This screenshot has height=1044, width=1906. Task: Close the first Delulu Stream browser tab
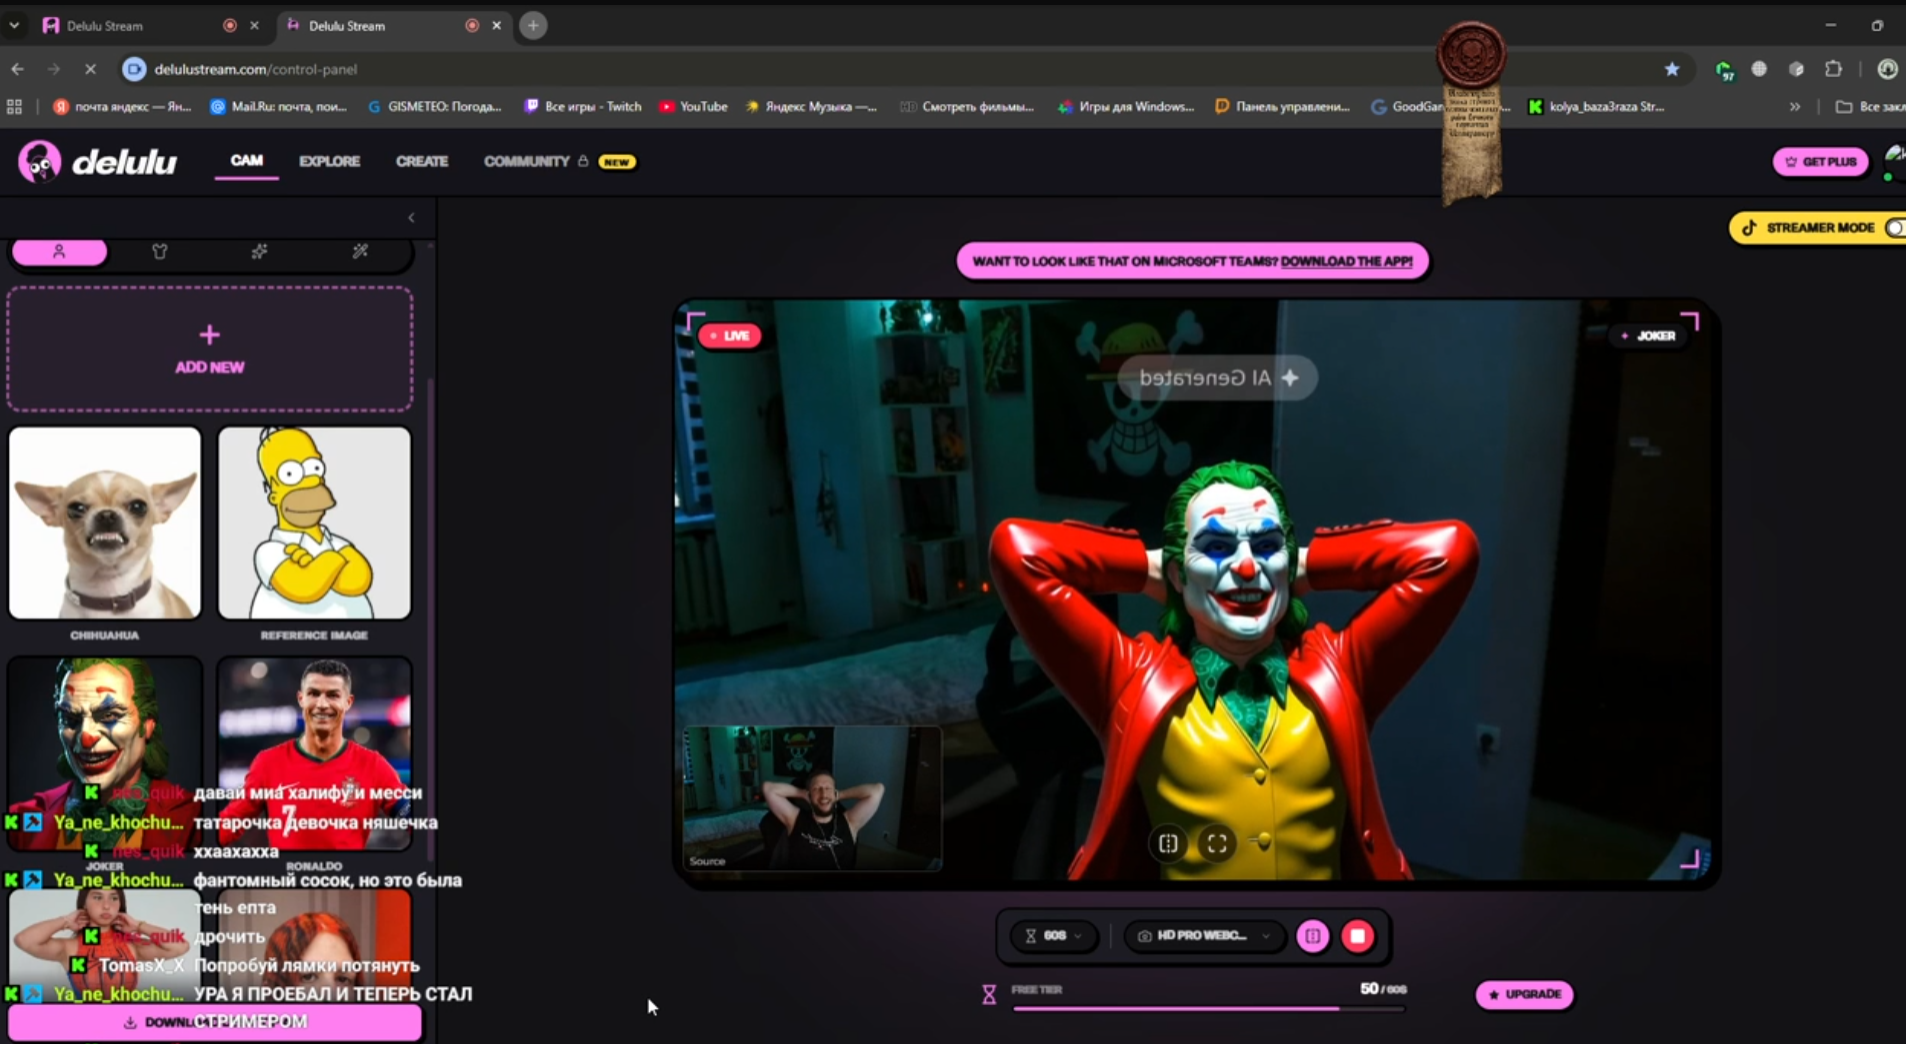click(254, 26)
